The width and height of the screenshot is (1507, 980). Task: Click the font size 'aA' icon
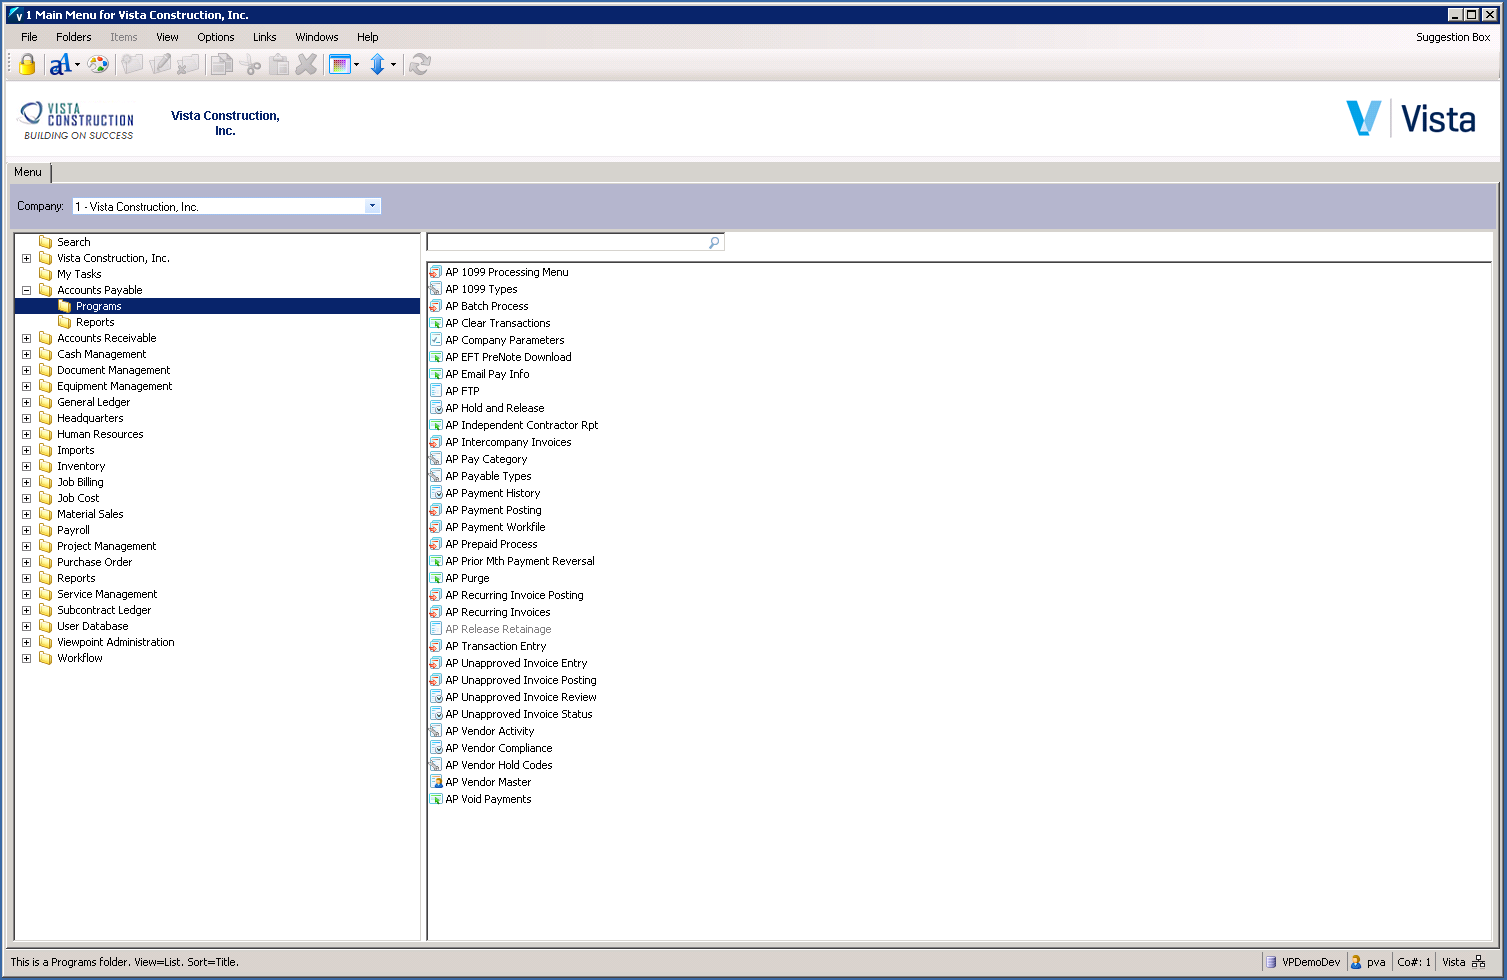(x=60, y=65)
